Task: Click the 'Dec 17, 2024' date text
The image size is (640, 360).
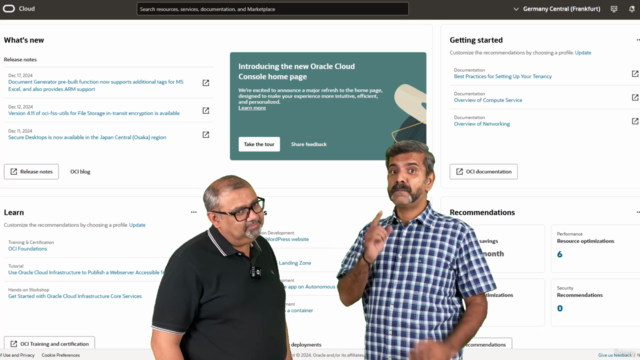Action: pos(20,75)
